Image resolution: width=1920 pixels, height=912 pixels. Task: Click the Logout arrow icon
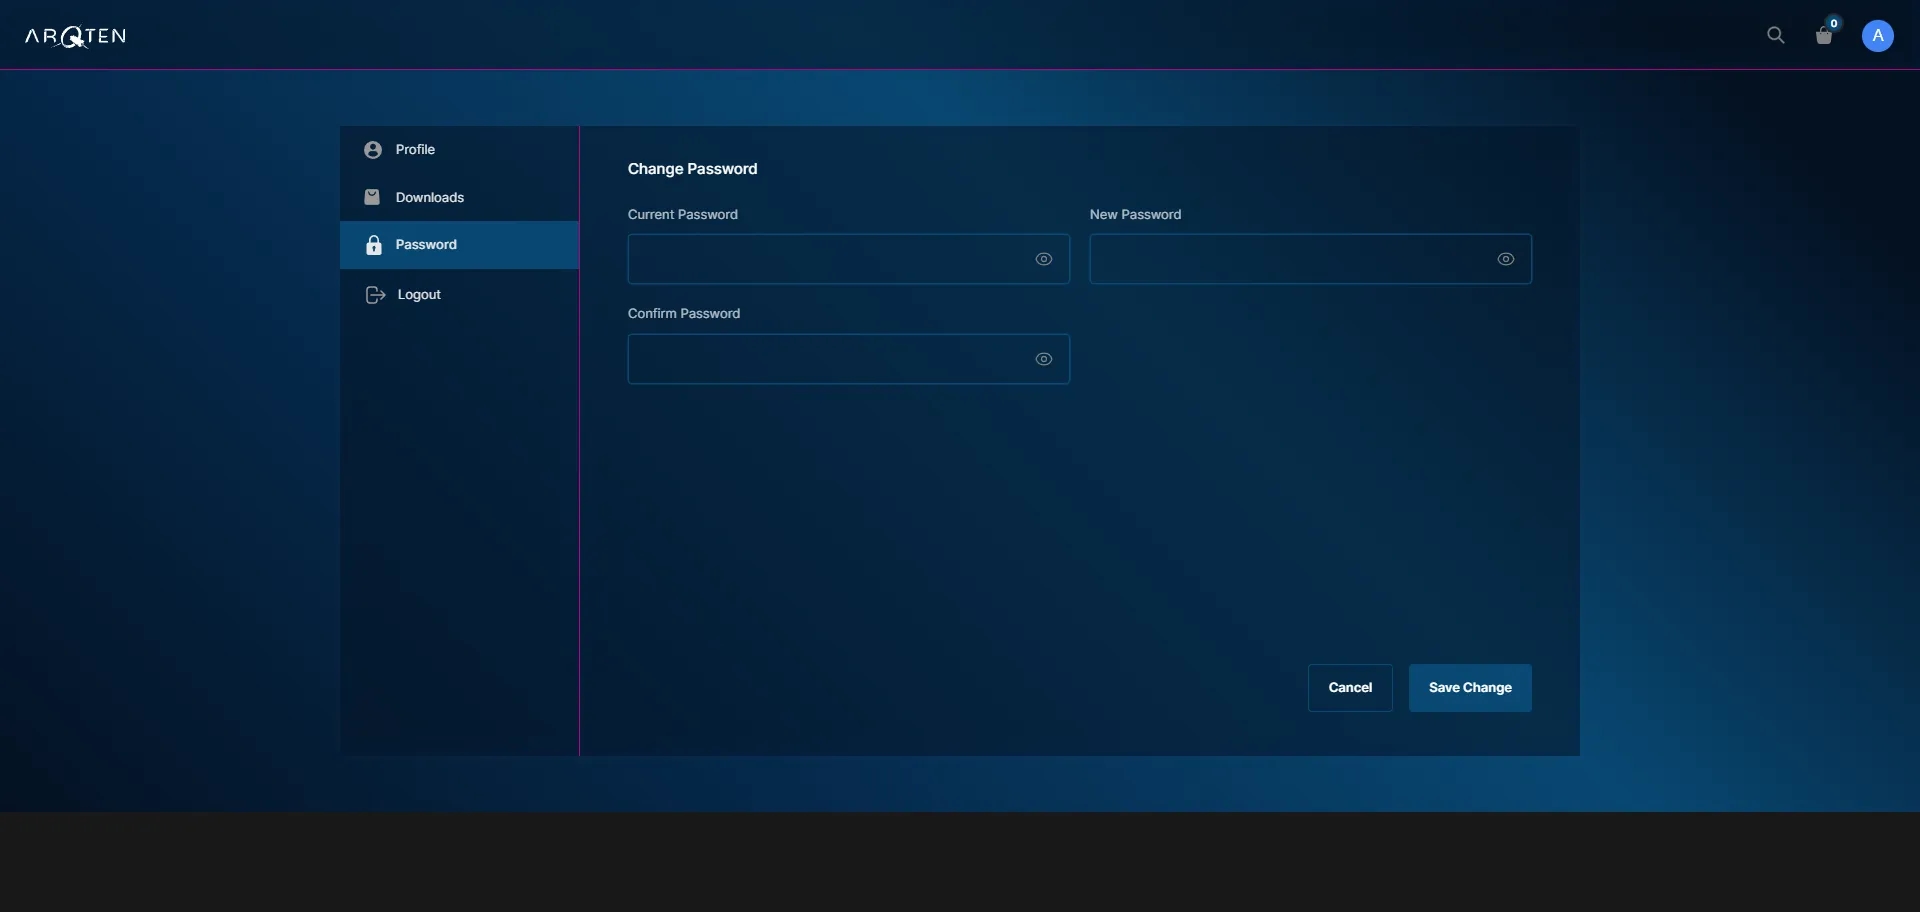[x=375, y=295]
